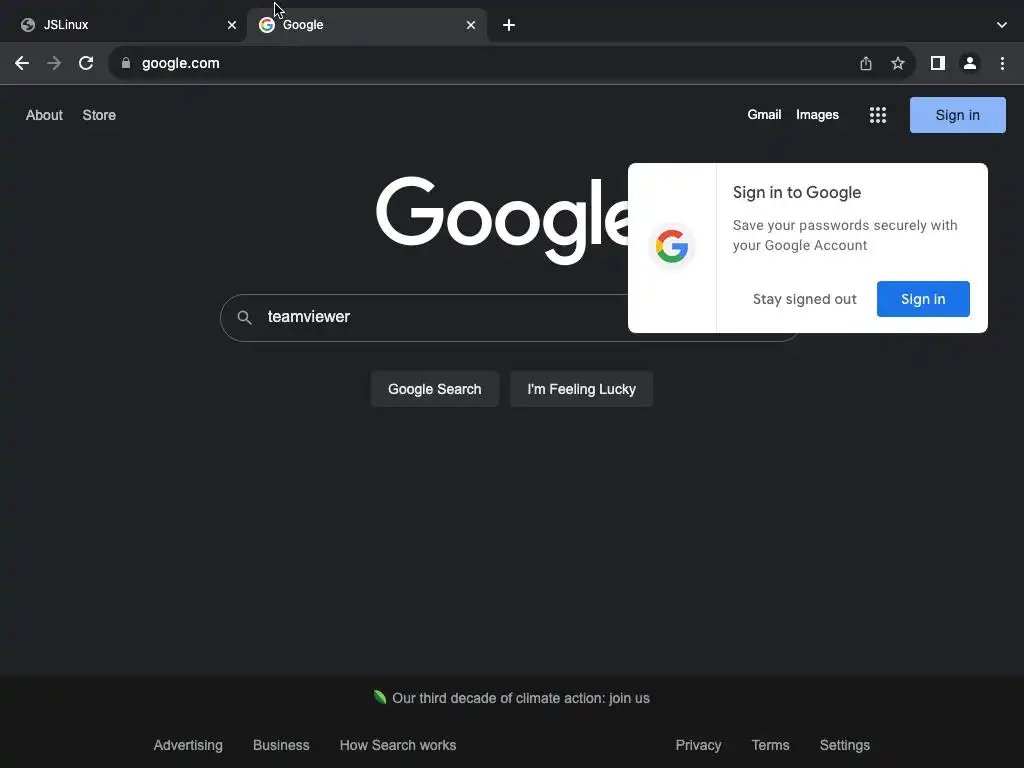Click the magnifier icon in the search box

click(x=244, y=317)
